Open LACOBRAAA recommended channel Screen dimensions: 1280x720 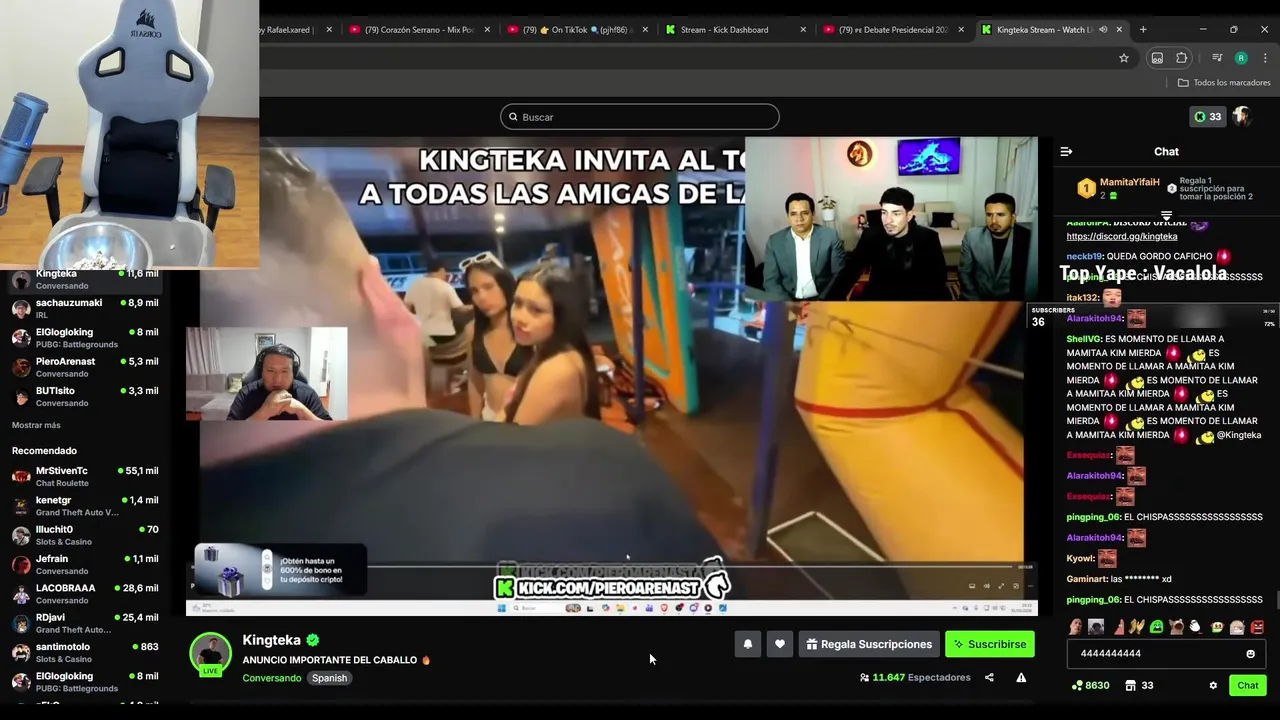[x=85, y=593]
